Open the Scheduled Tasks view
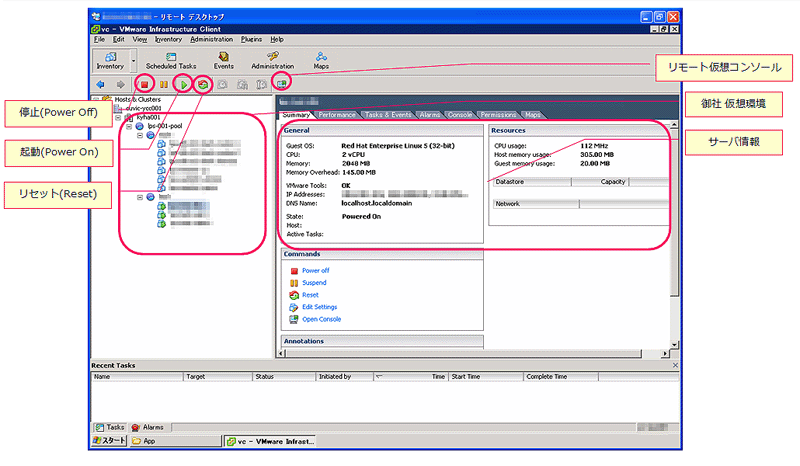This screenshot has height=466, width=800. point(174,60)
